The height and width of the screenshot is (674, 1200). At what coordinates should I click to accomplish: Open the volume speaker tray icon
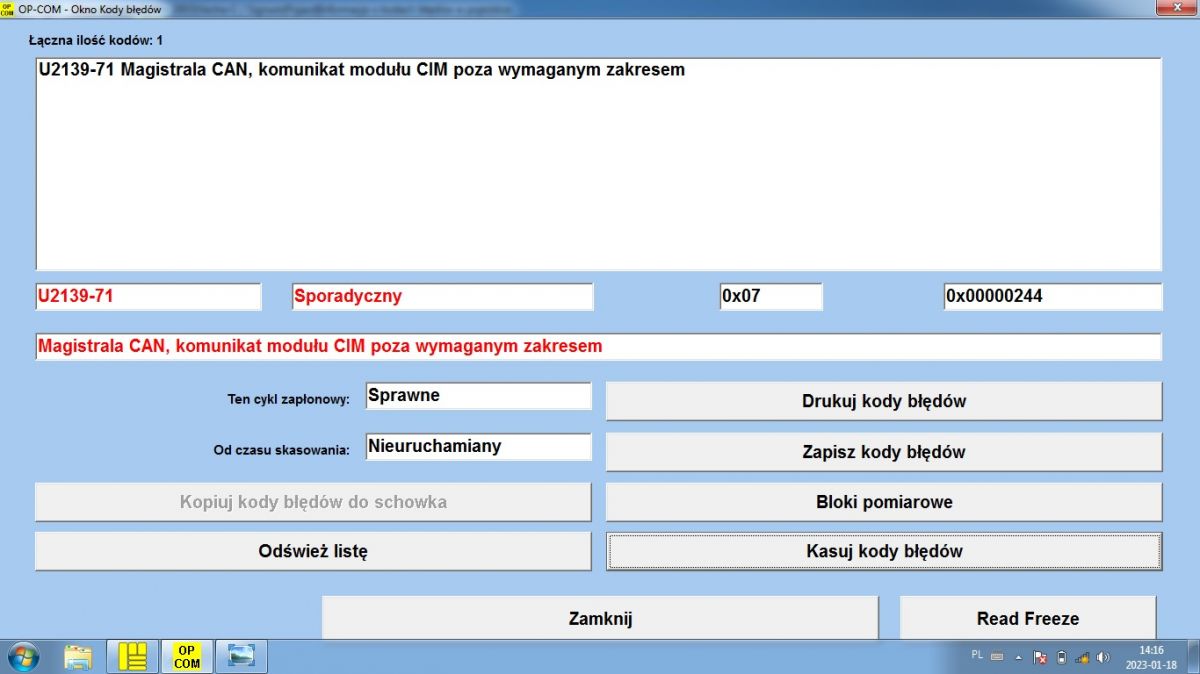(x=1103, y=657)
